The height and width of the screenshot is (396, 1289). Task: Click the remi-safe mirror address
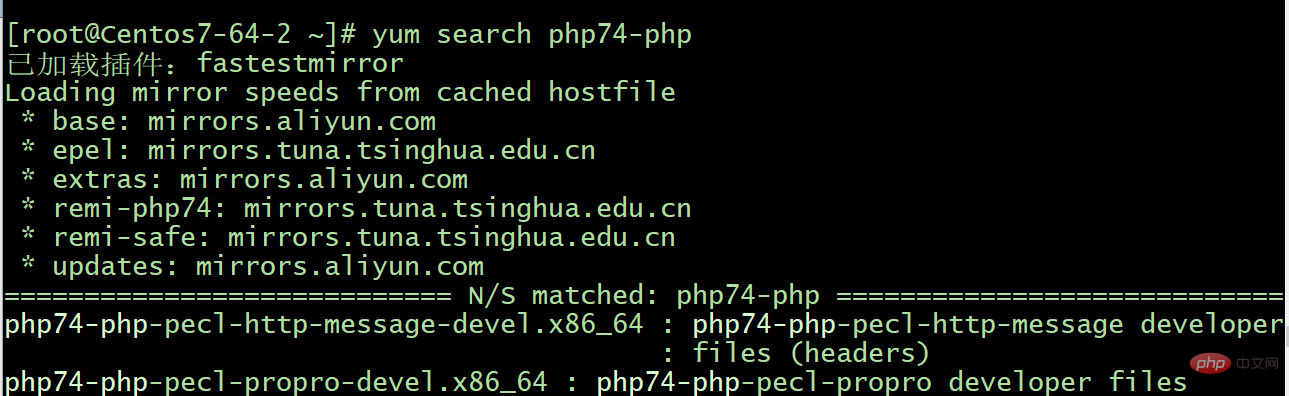[x=452, y=238]
